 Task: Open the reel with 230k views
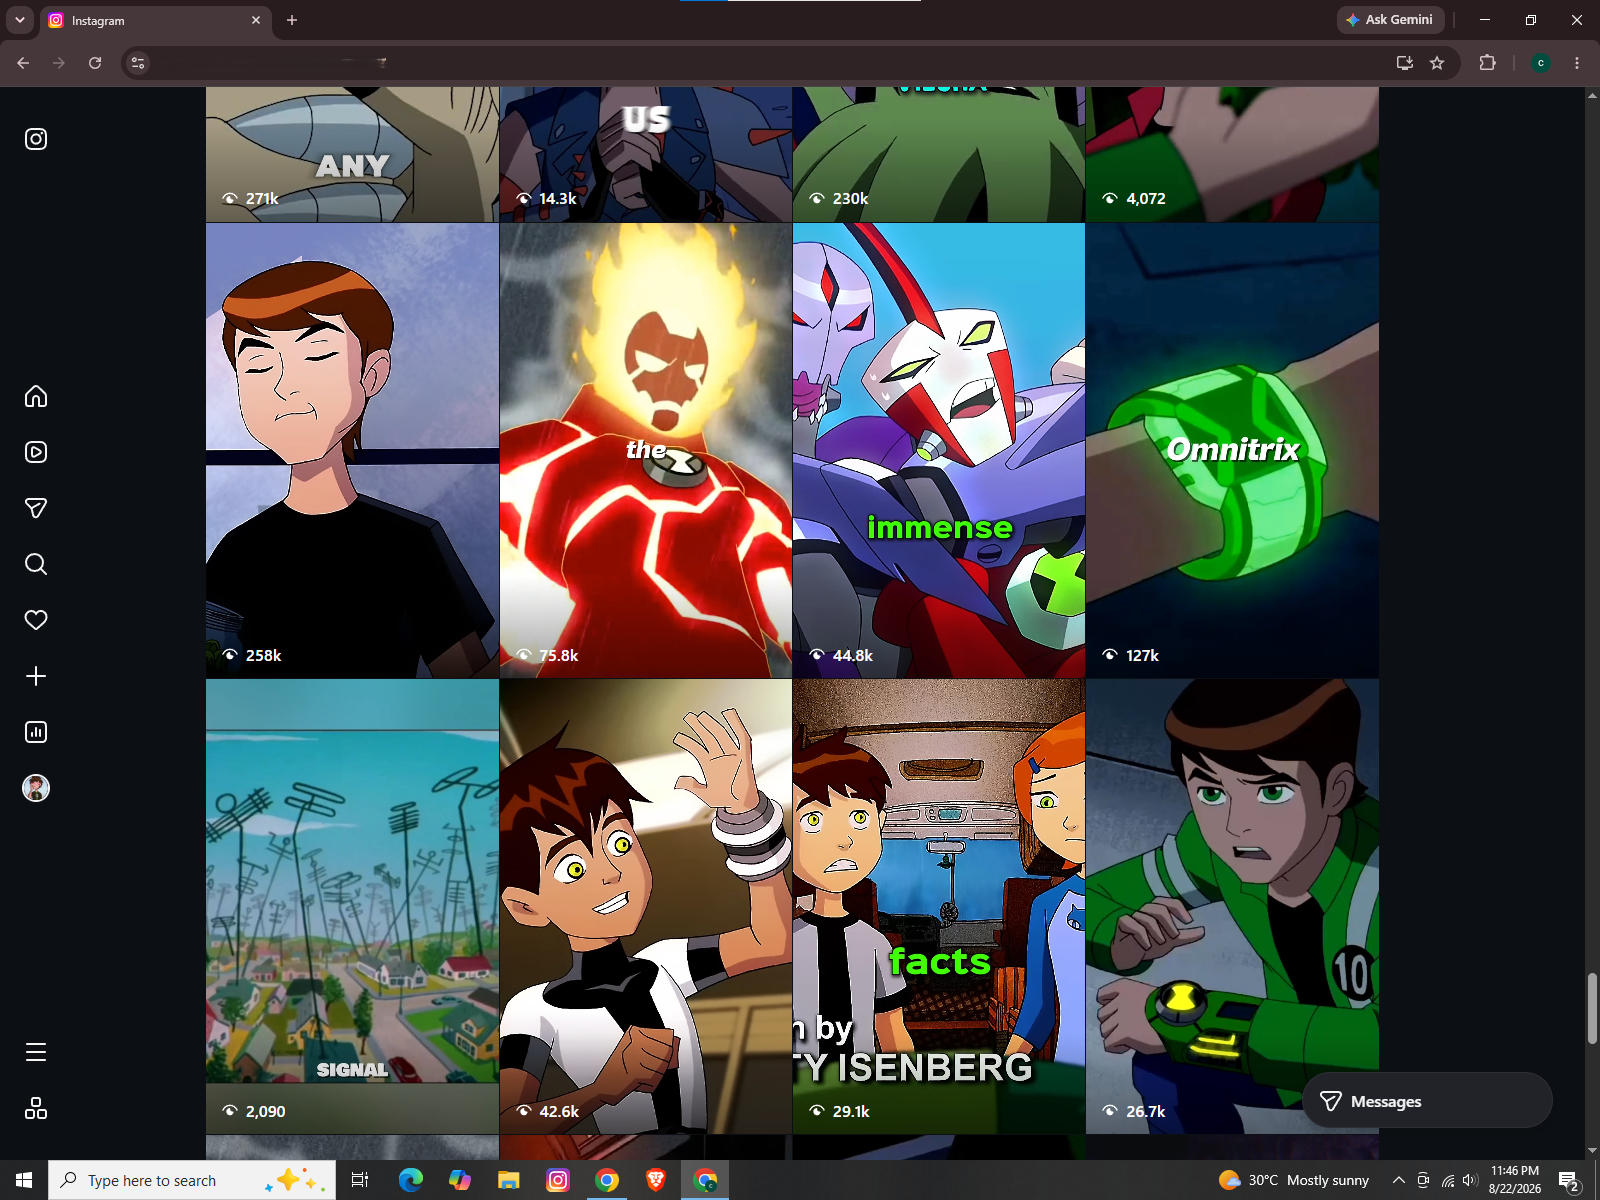click(x=939, y=154)
